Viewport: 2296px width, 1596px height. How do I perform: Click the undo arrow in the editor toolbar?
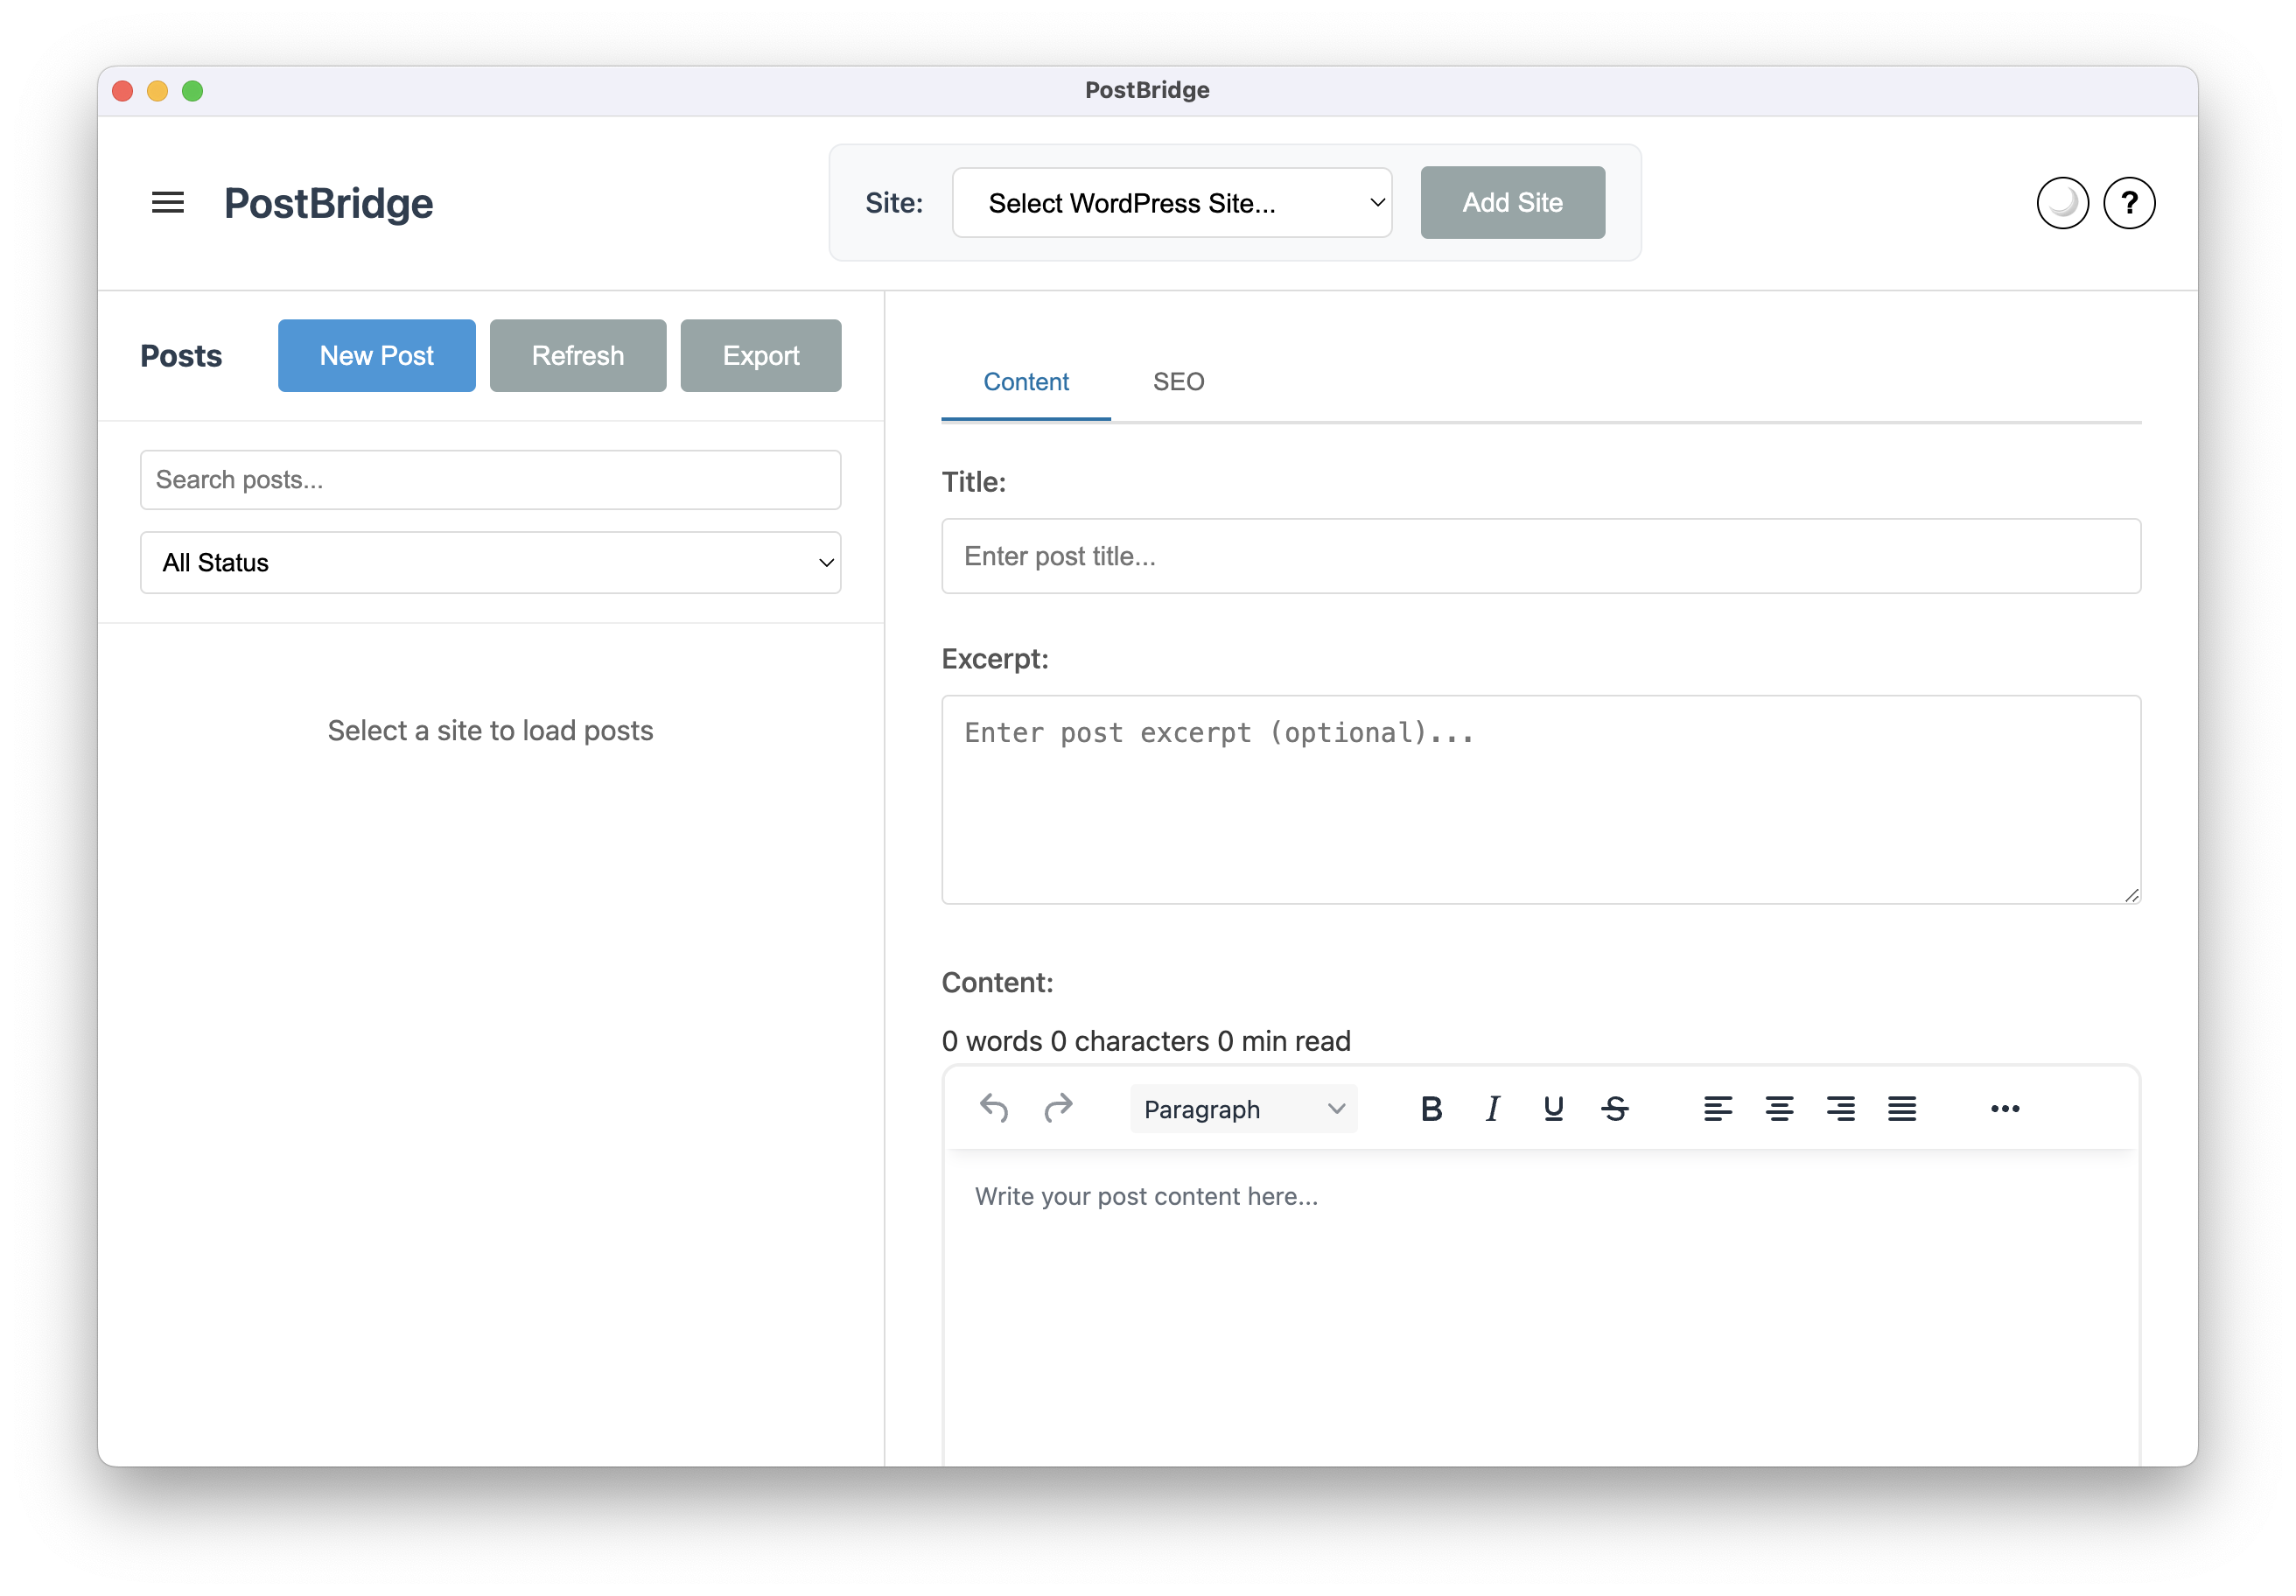pyautogui.click(x=993, y=1108)
